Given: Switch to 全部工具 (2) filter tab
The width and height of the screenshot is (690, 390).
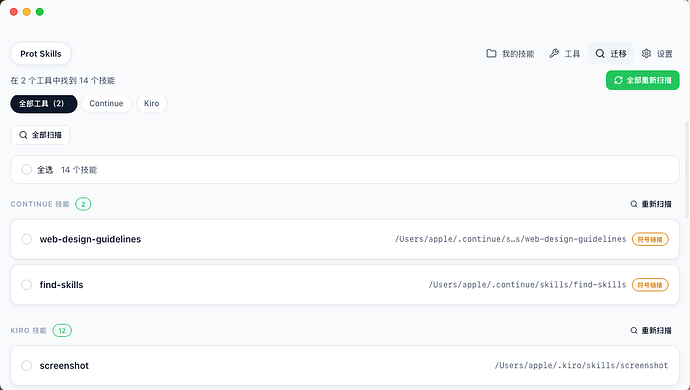Looking at the screenshot, I should pos(44,104).
